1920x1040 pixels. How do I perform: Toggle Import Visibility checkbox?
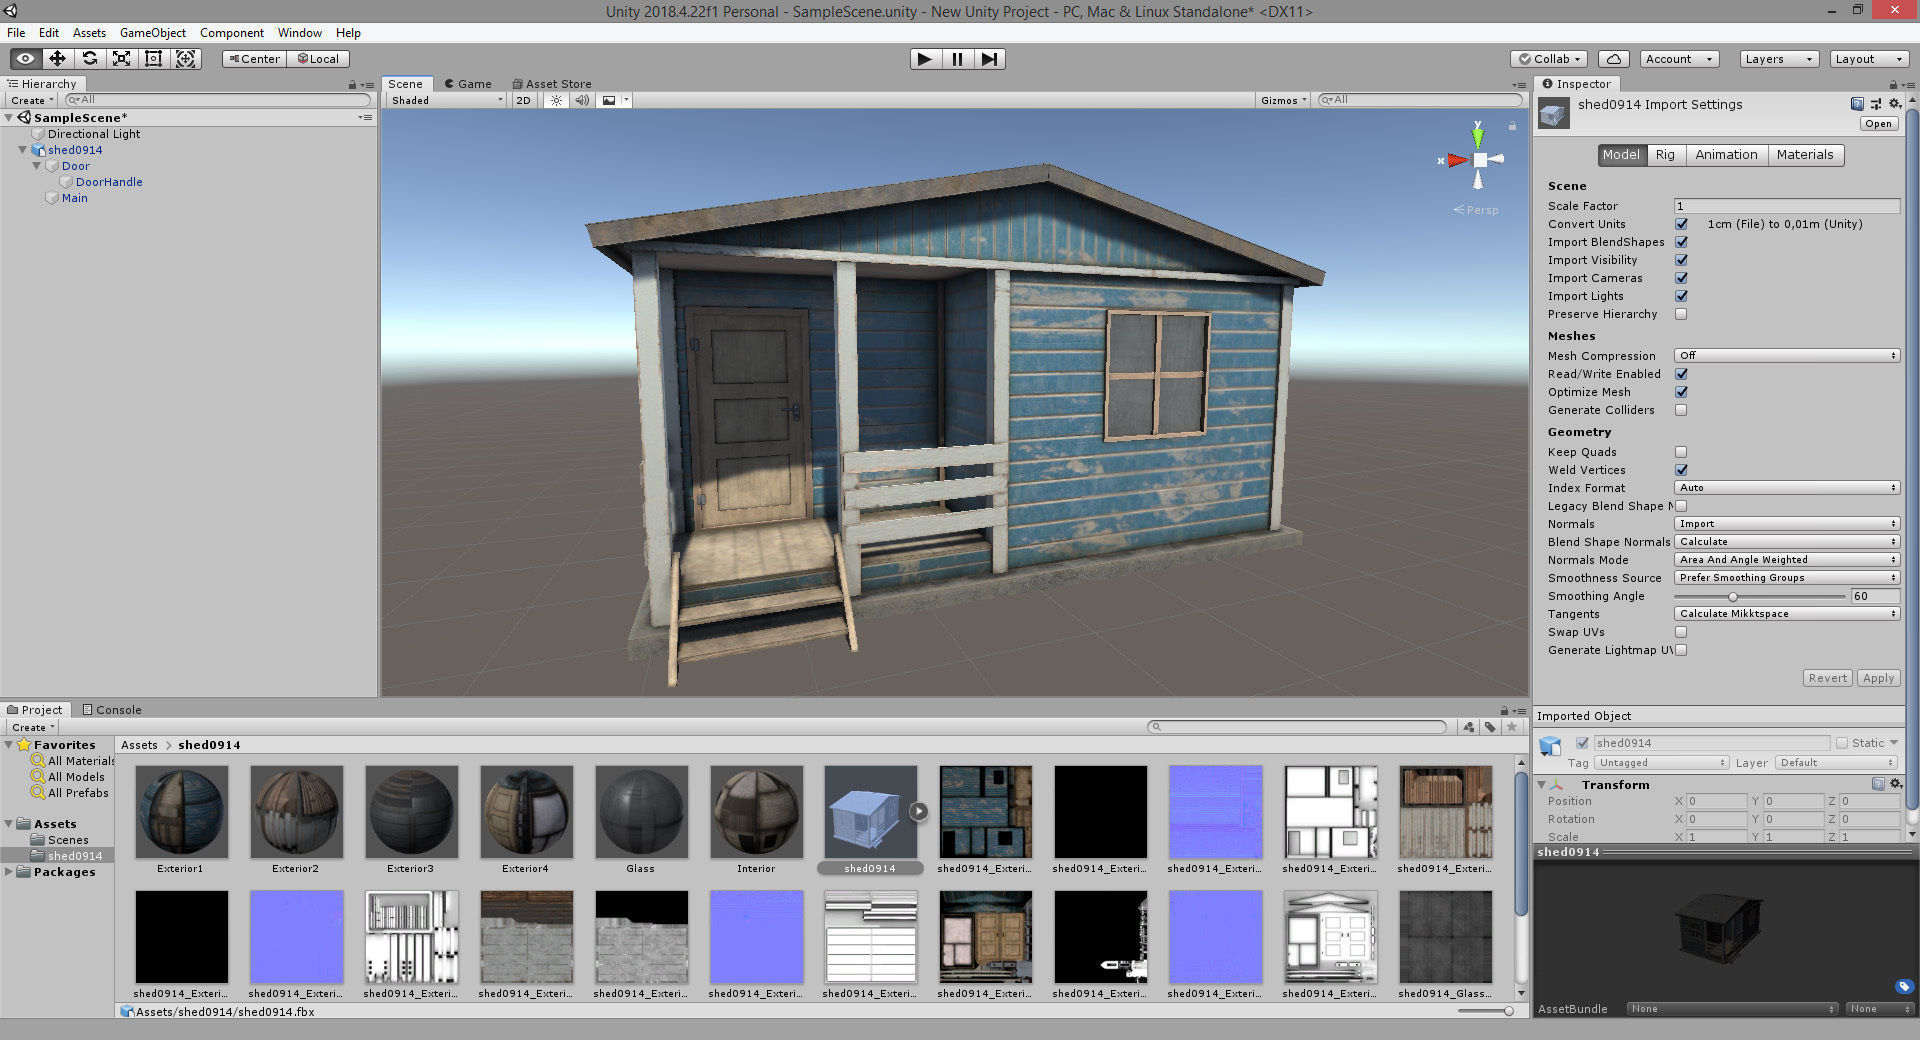point(1681,260)
